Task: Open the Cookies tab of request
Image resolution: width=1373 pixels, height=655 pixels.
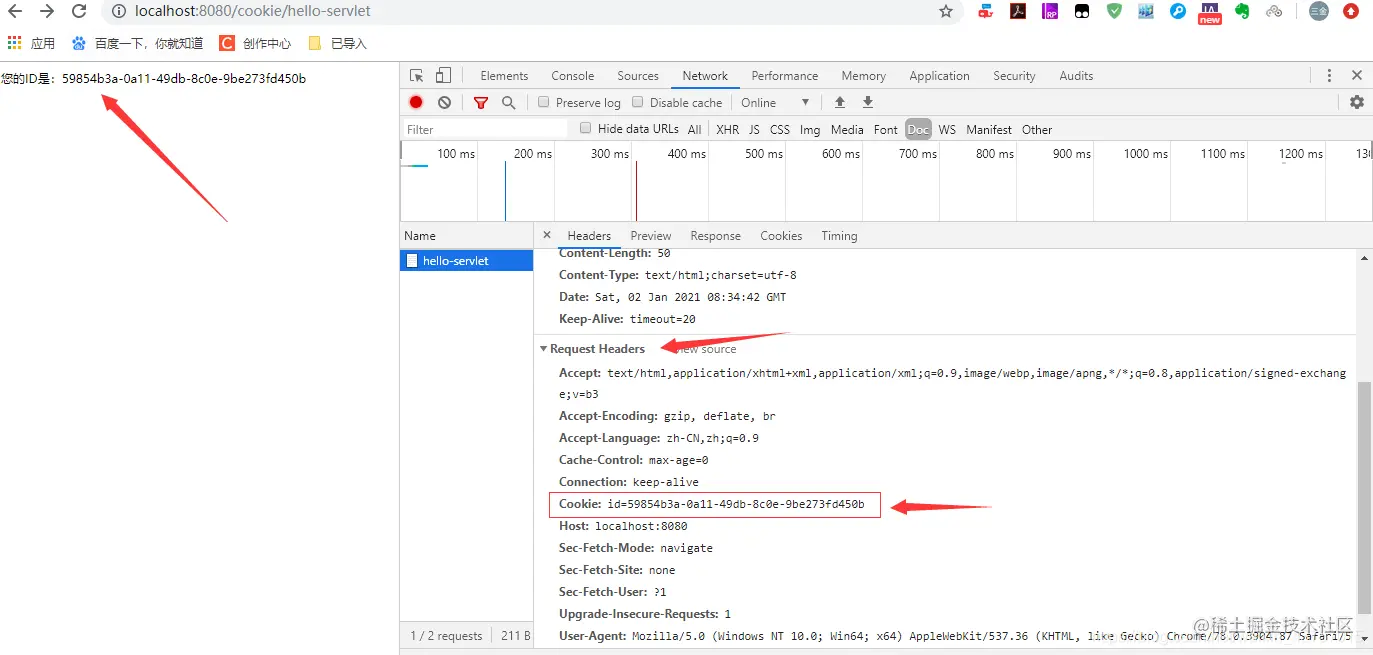Action: point(781,236)
